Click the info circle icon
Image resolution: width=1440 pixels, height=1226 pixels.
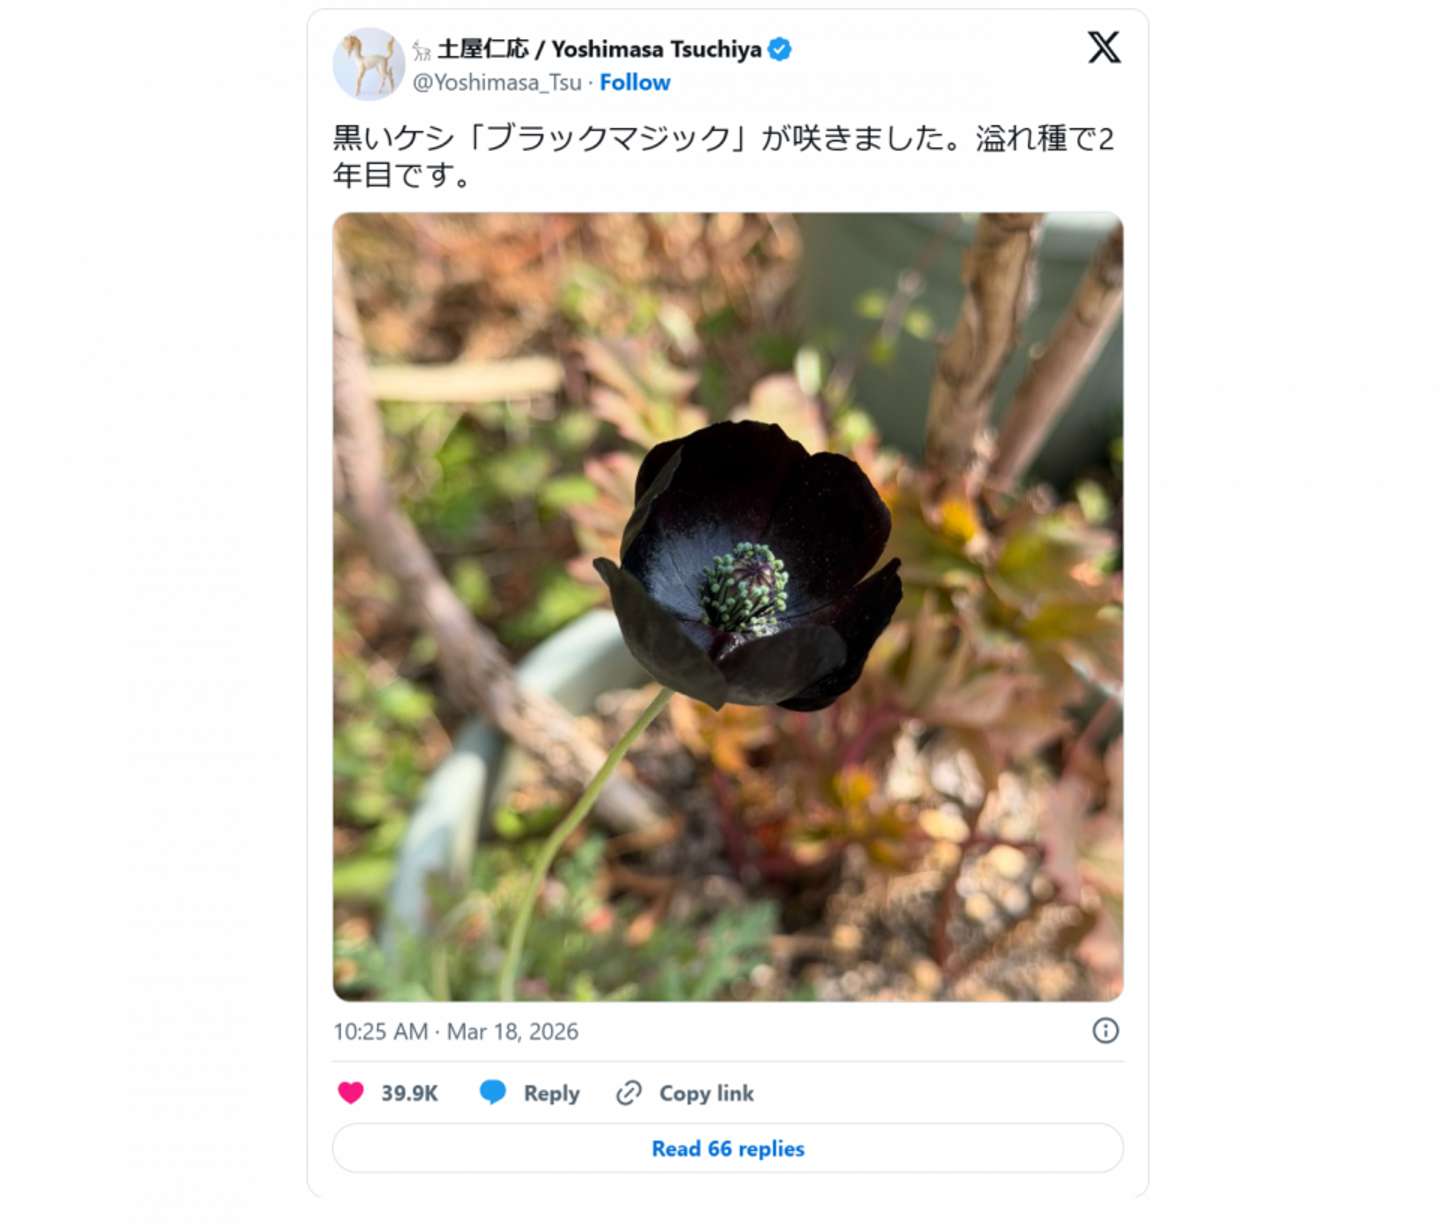pyautogui.click(x=1105, y=1031)
